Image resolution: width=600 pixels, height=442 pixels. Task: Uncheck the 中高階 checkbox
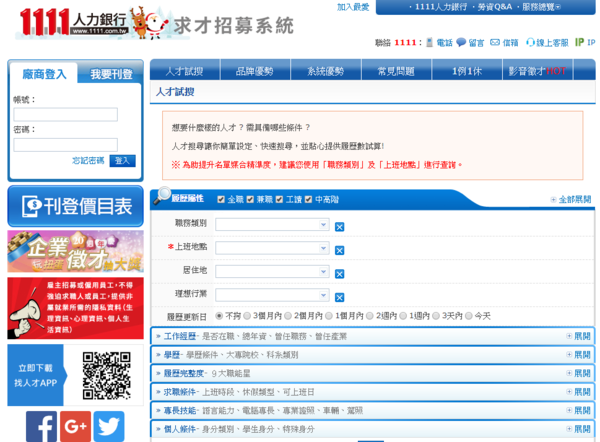tap(308, 199)
